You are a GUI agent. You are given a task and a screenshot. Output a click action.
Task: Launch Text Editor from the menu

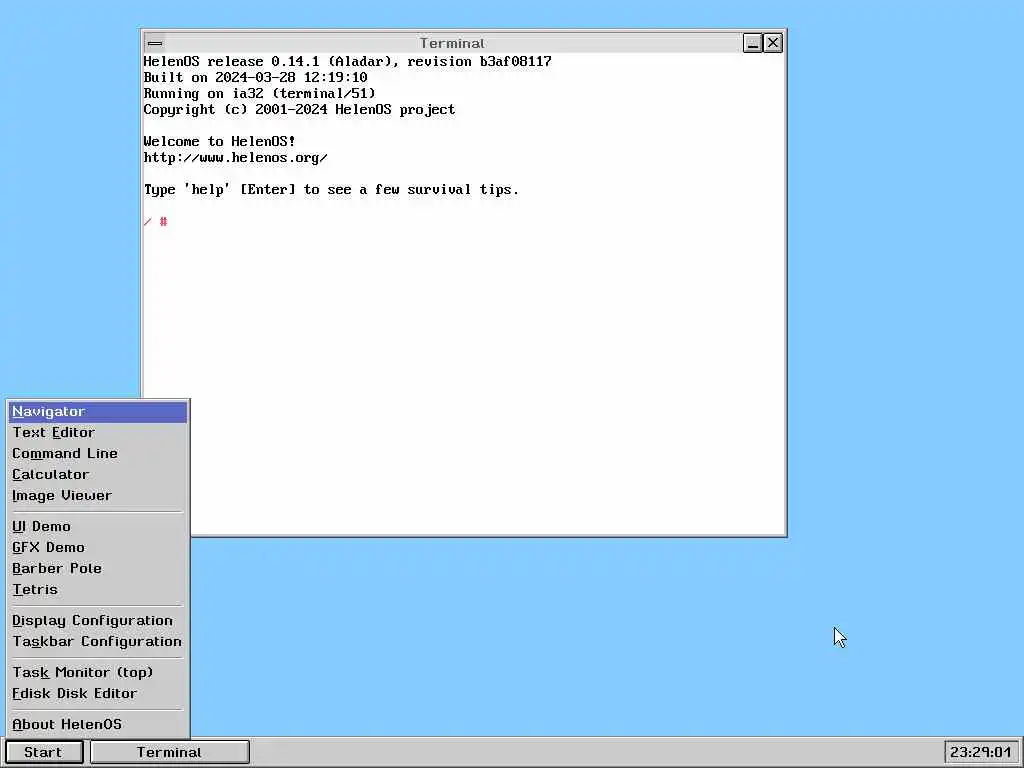click(98, 433)
